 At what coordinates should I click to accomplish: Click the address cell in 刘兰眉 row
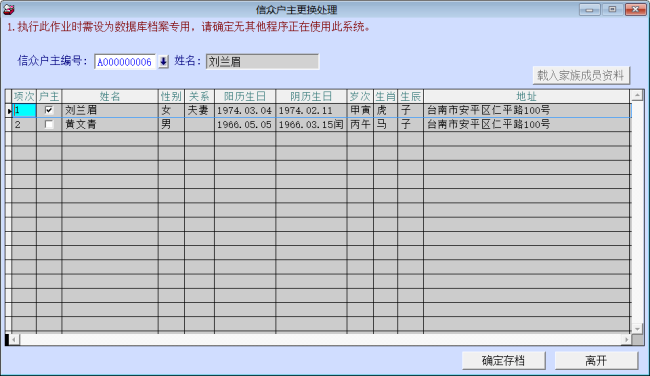click(x=526, y=110)
